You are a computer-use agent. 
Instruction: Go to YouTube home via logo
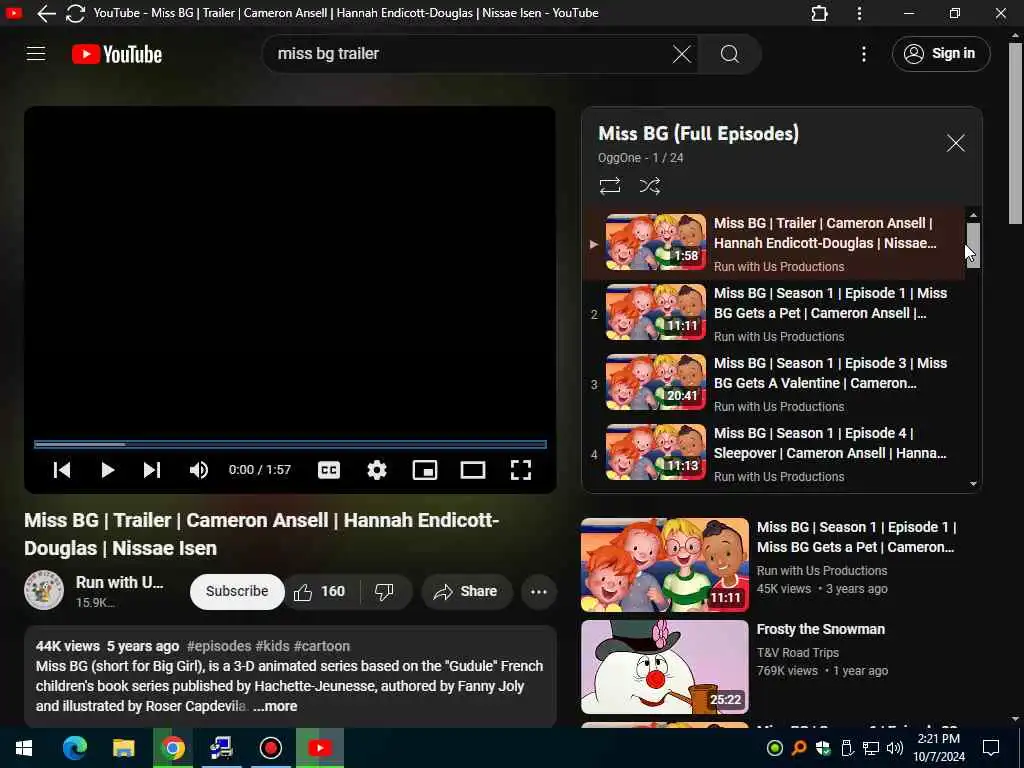117,54
